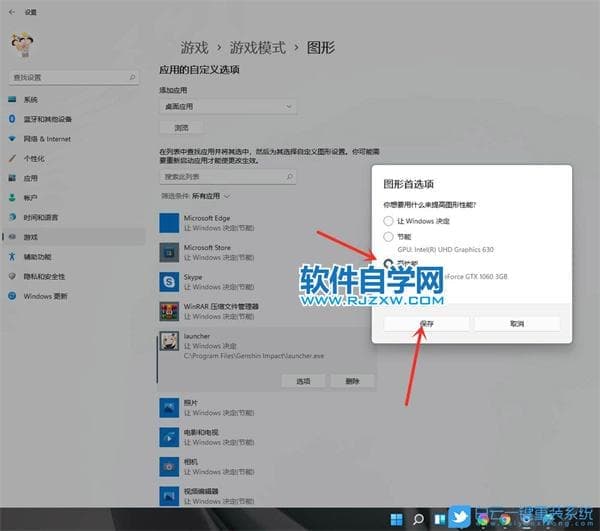Click the Skype app icon in list

click(169, 281)
